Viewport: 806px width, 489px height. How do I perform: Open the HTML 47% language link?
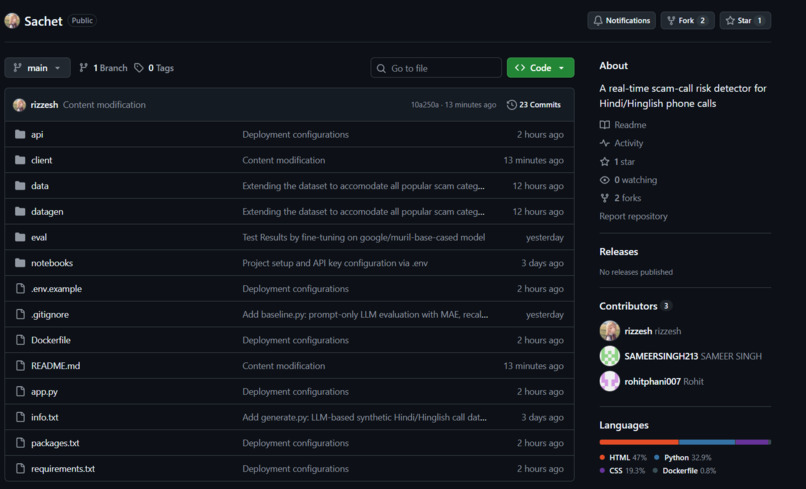(623, 458)
